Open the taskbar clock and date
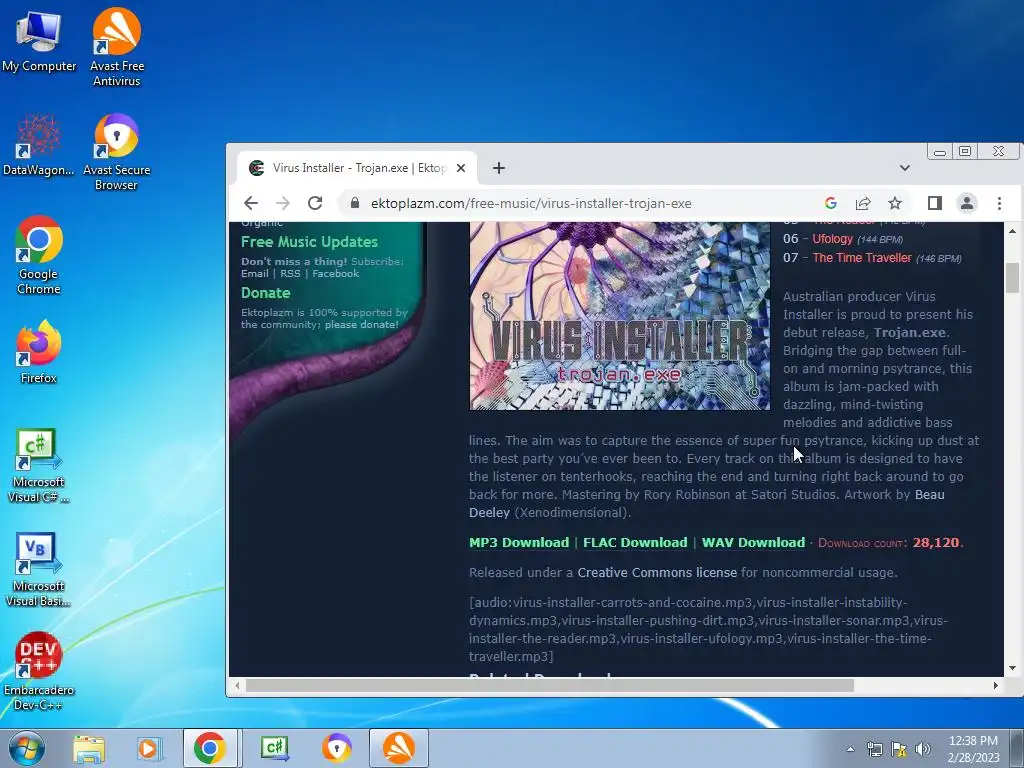This screenshot has height=768, width=1024. pos(973,749)
